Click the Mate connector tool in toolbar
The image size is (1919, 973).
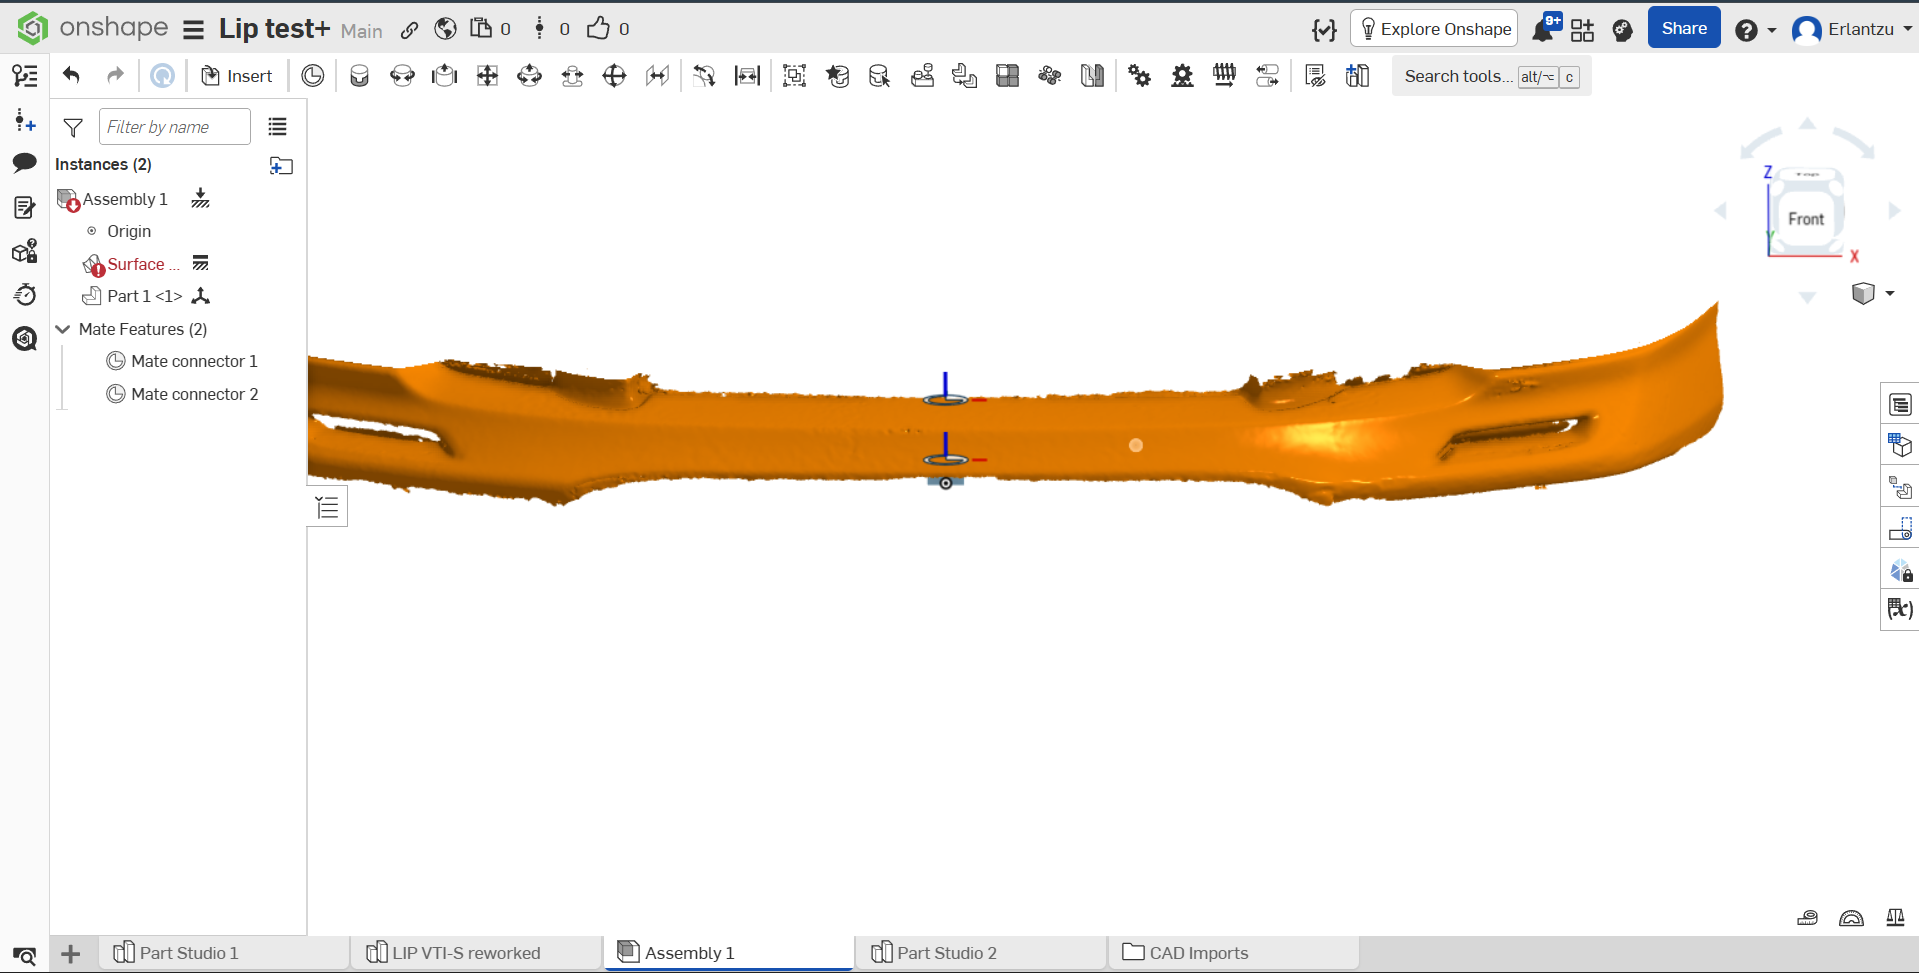click(313, 76)
